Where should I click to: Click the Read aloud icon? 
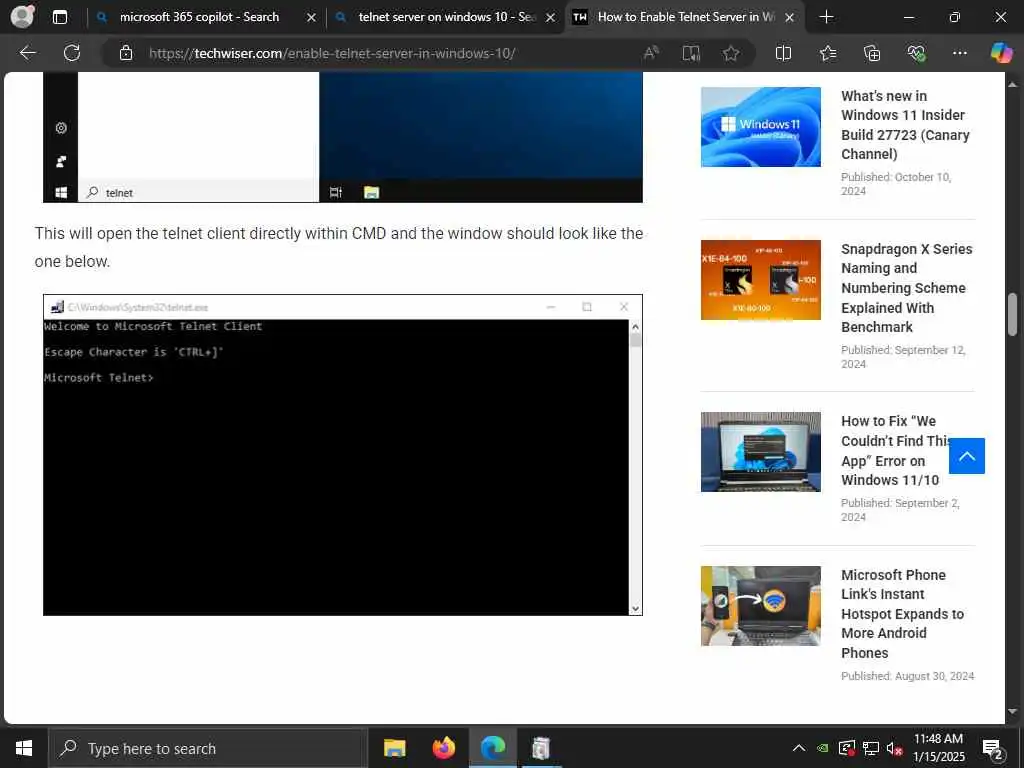(651, 53)
